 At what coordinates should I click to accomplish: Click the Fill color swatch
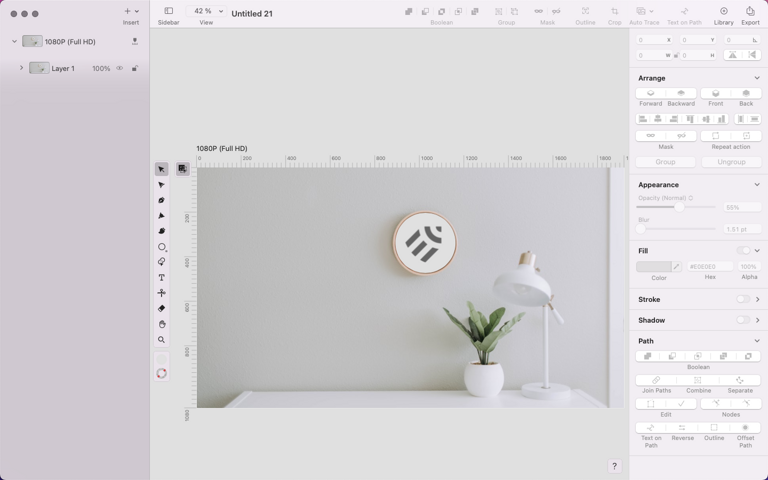click(x=653, y=266)
